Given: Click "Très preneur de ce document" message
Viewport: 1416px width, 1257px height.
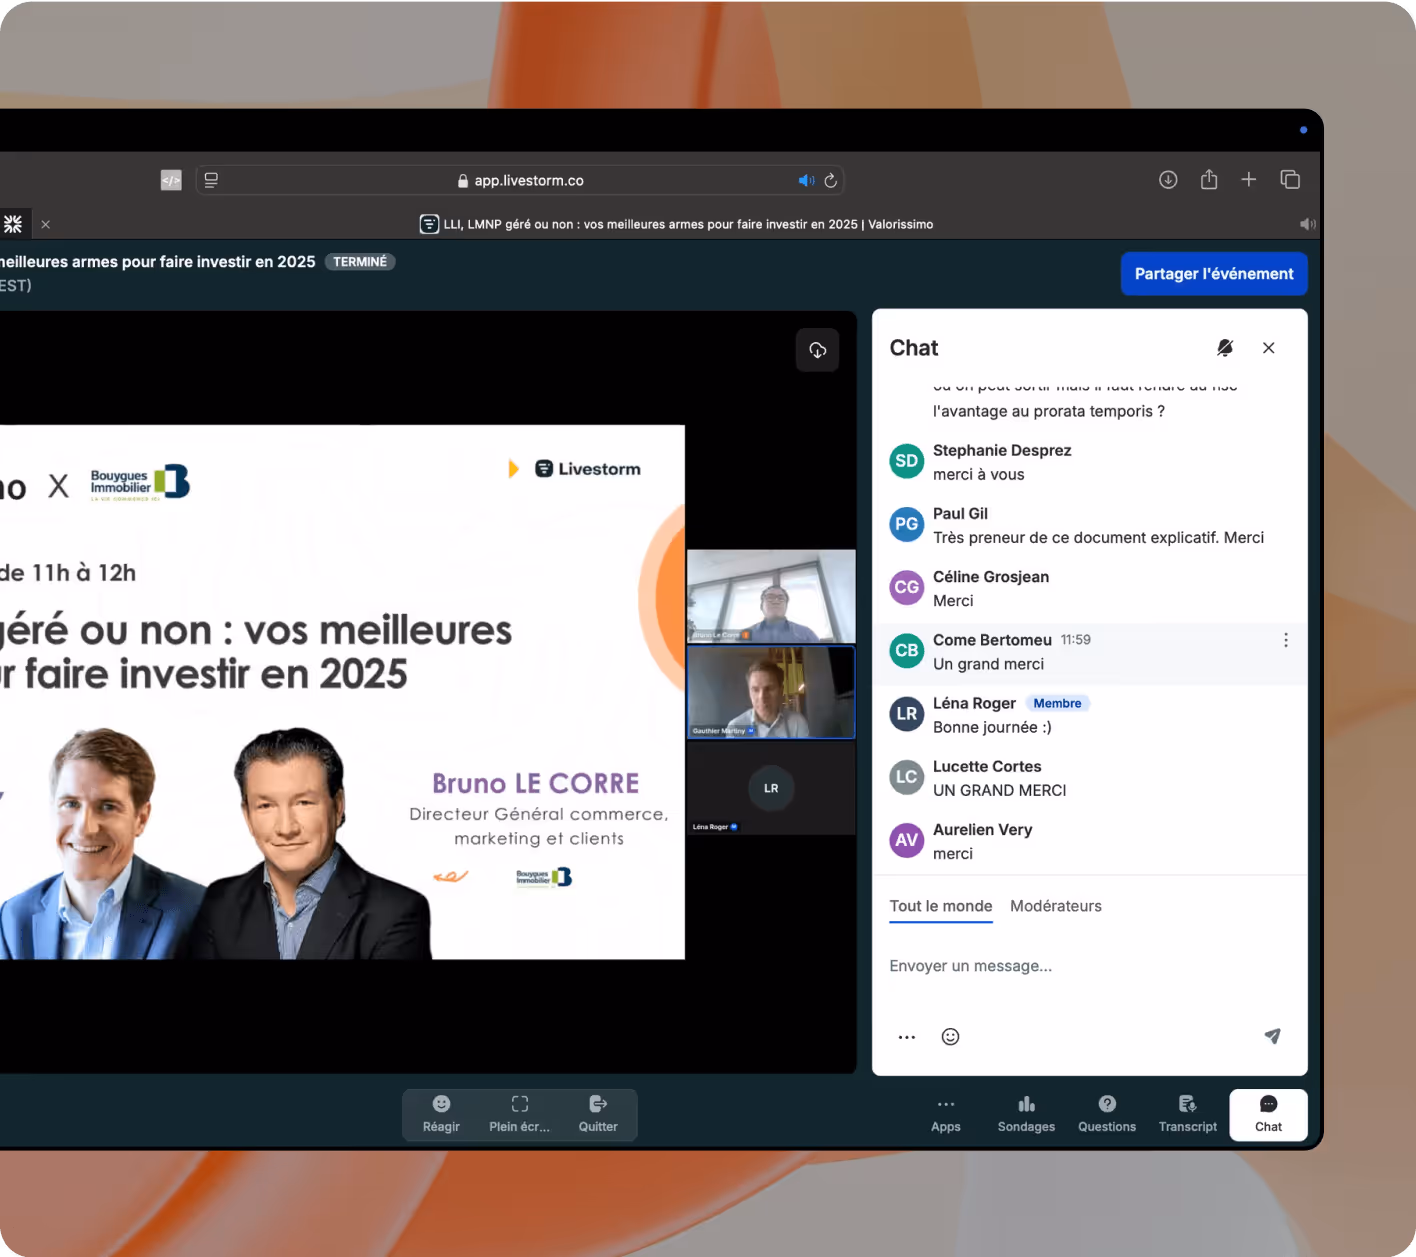Looking at the screenshot, I should [x=1098, y=538].
